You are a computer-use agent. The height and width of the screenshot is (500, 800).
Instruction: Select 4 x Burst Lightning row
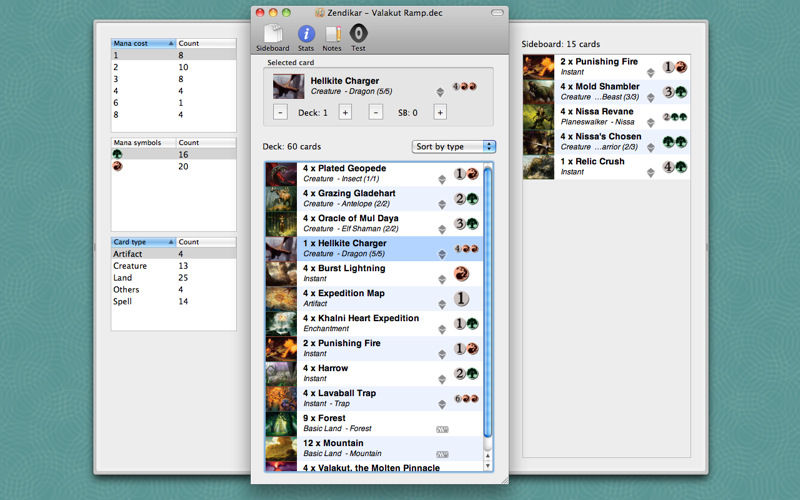click(374, 273)
